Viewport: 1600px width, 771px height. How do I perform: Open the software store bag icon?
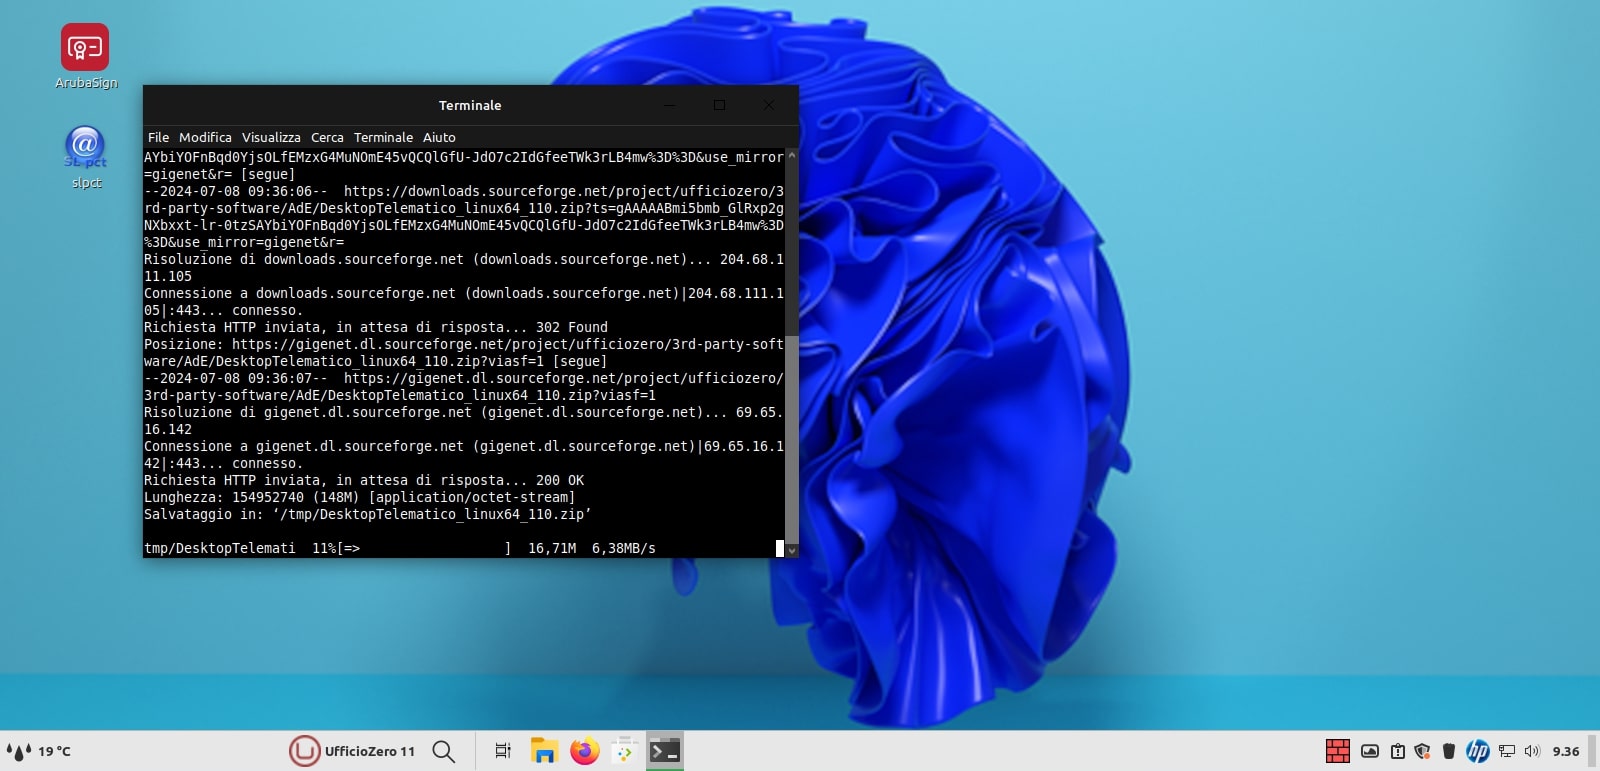(x=625, y=751)
